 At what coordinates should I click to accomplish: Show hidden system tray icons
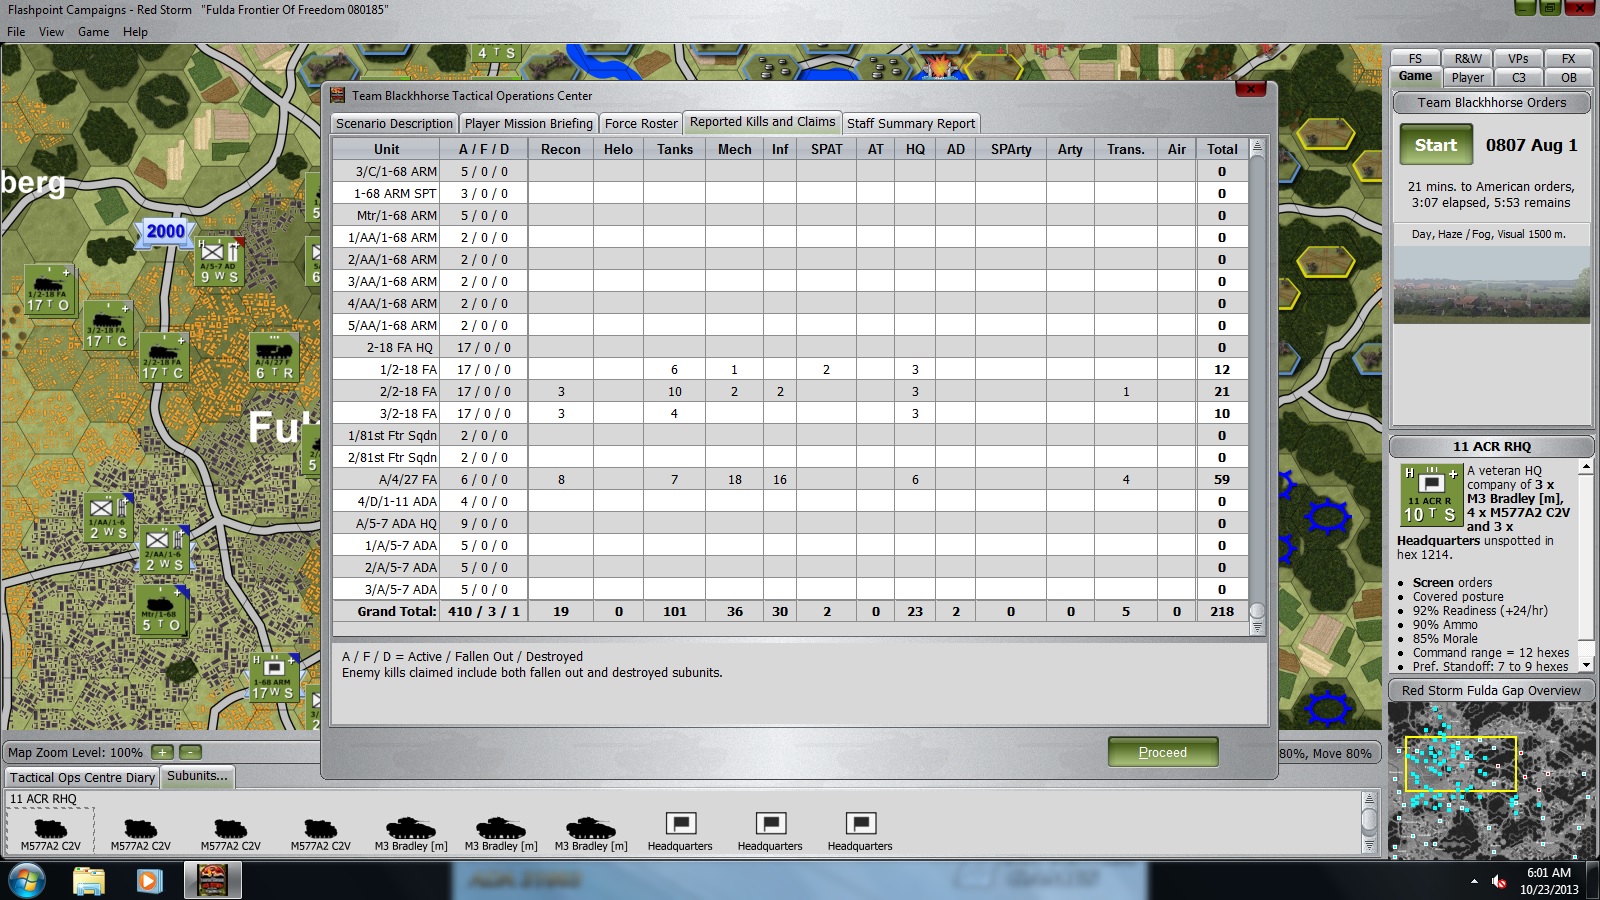click(x=1474, y=881)
